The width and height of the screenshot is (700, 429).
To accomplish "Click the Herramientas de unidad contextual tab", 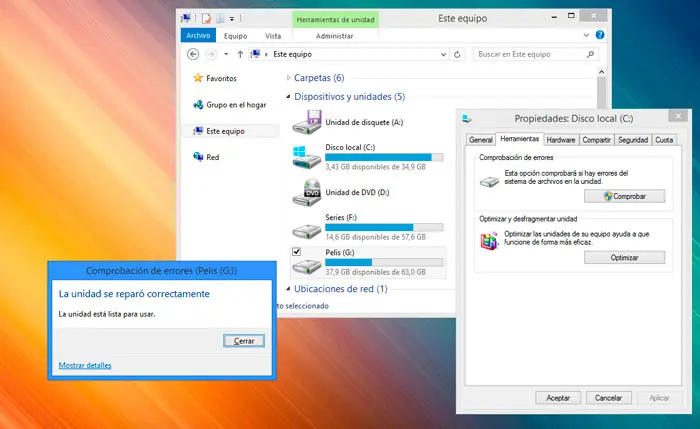I will (x=335, y=20).
